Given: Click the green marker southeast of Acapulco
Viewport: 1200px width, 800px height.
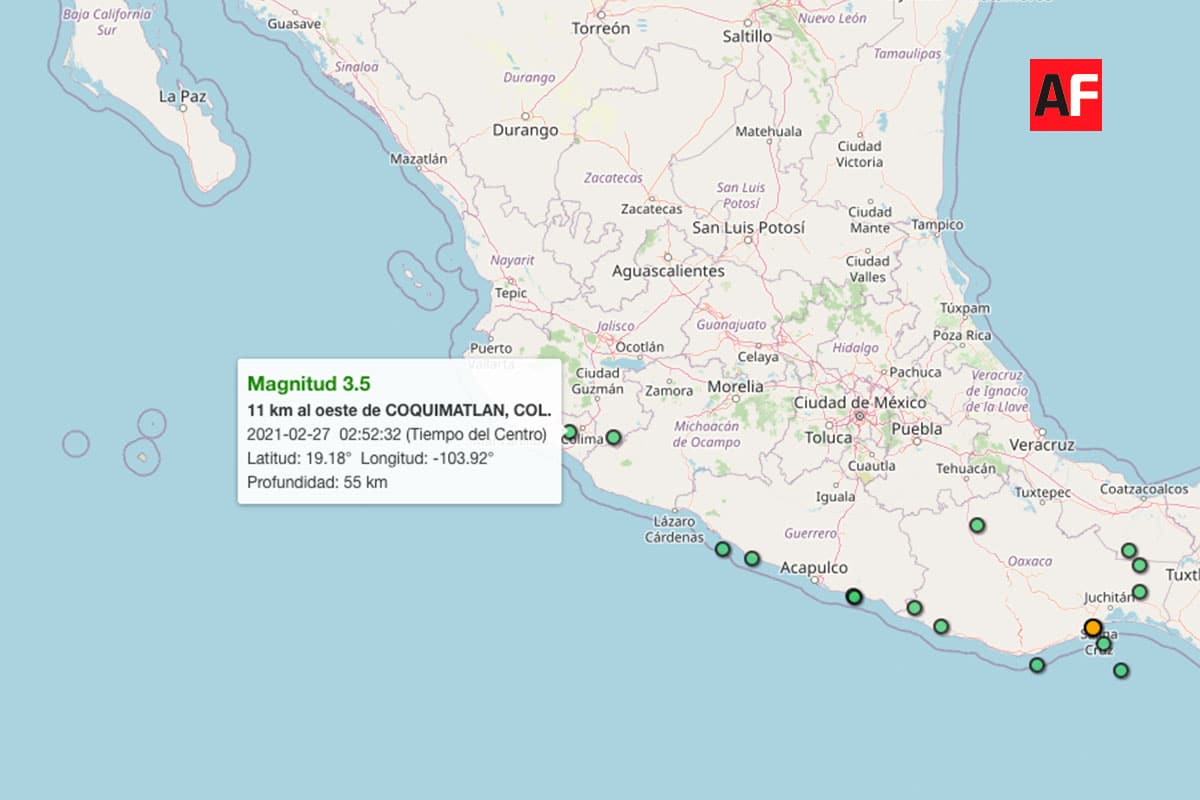Looking at the screenshot, I should coord(854,596).
